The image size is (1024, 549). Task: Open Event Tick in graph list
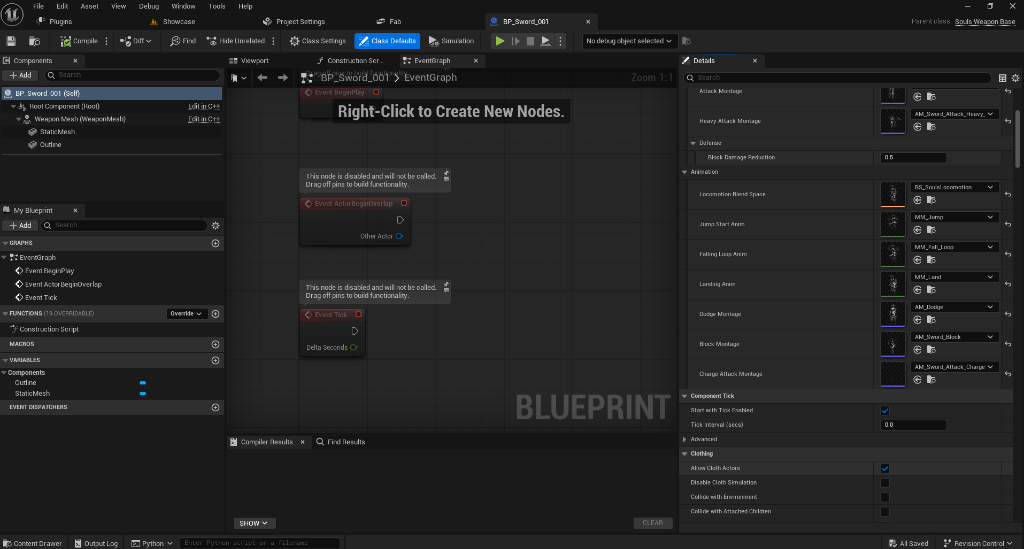[41, 297]
